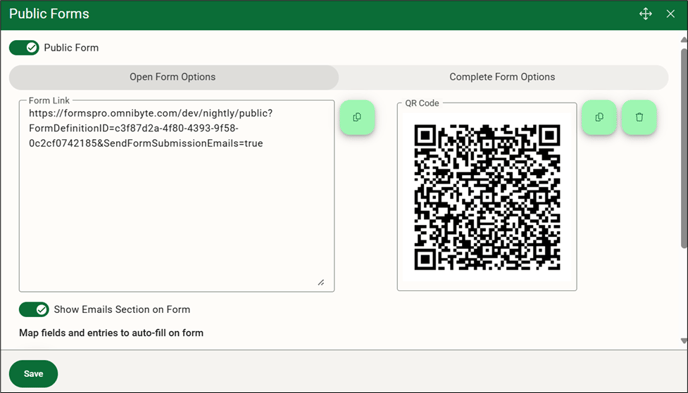Screen dimensions: 688x393
Task: Click the Public Forms title bar text
Action: pyautogui.click(x=49, y=14)
